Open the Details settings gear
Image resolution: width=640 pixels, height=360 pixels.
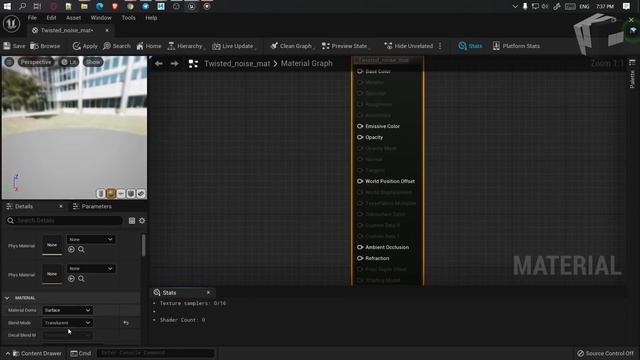click(142, 221)
